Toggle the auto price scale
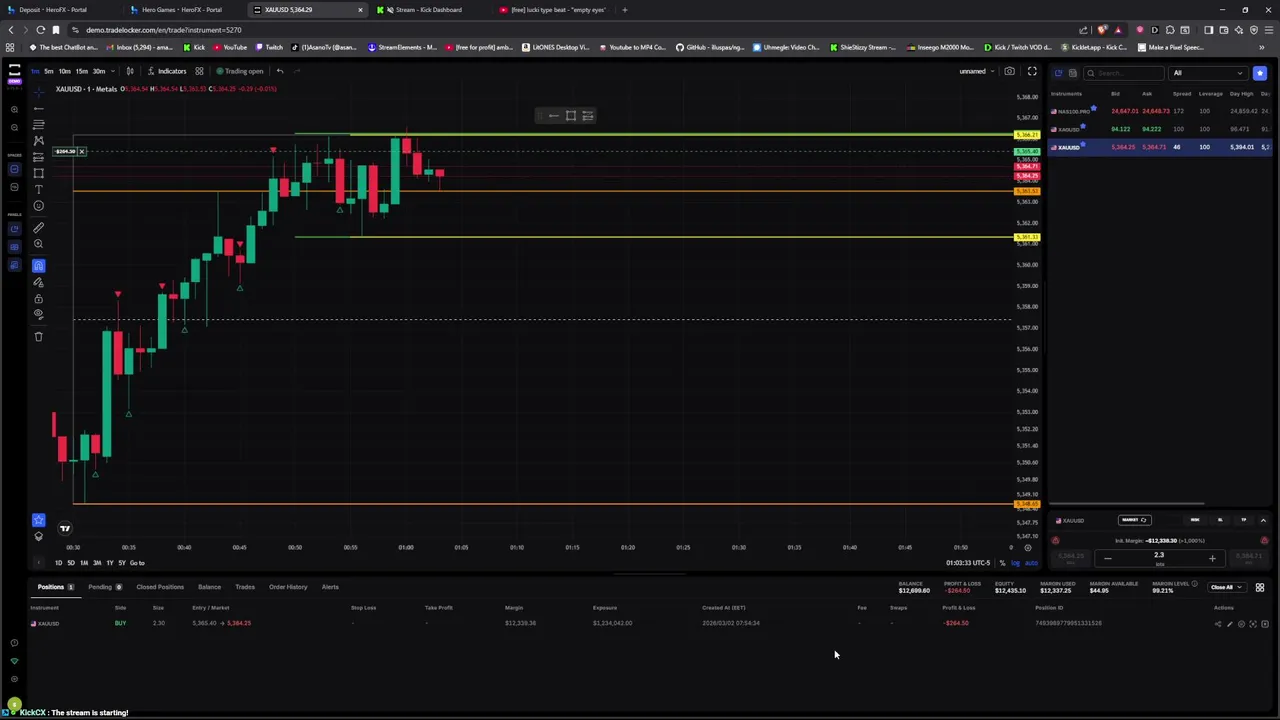This screenshot has width=1280, height=720. click(1030, 563)
